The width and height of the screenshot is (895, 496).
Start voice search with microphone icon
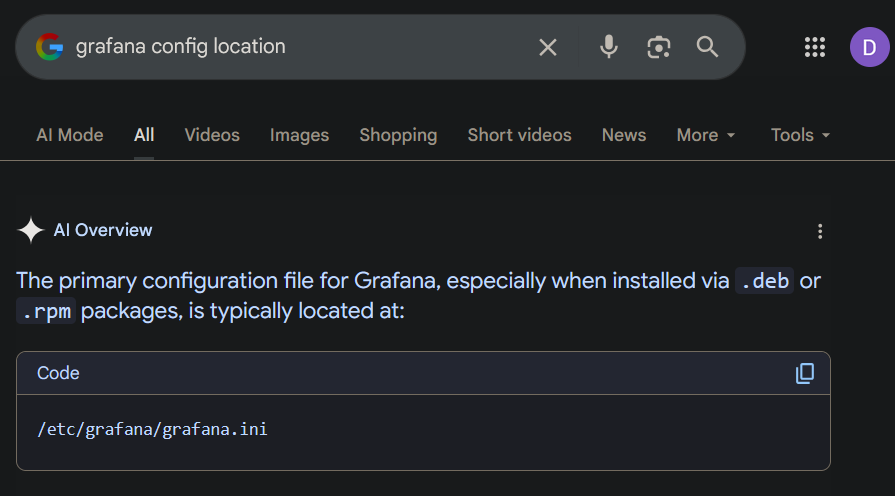pos(608,47)
